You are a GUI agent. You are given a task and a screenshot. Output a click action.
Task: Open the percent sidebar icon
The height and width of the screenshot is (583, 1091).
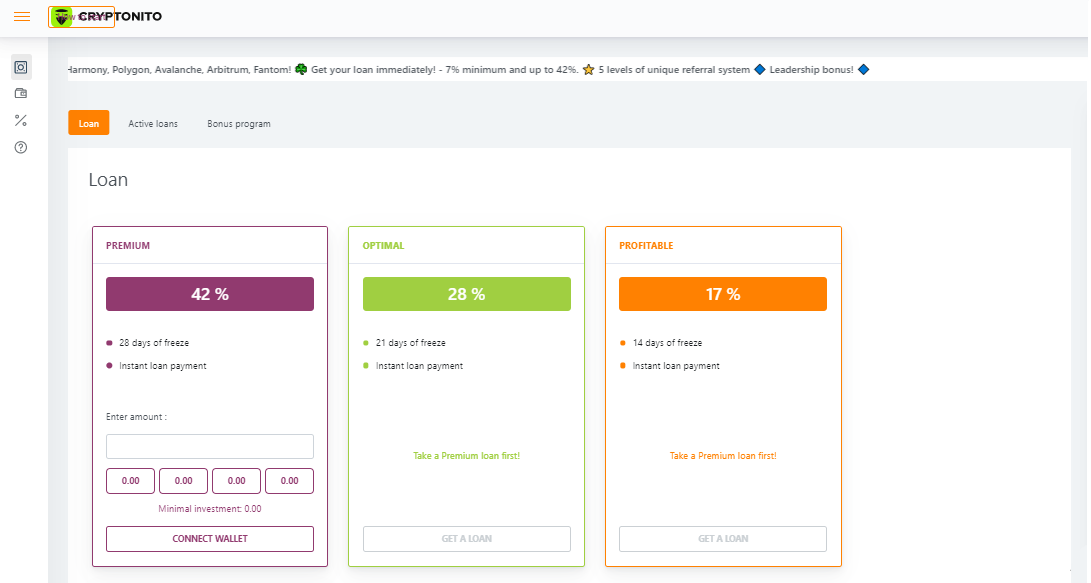click(x=21, y=120)
